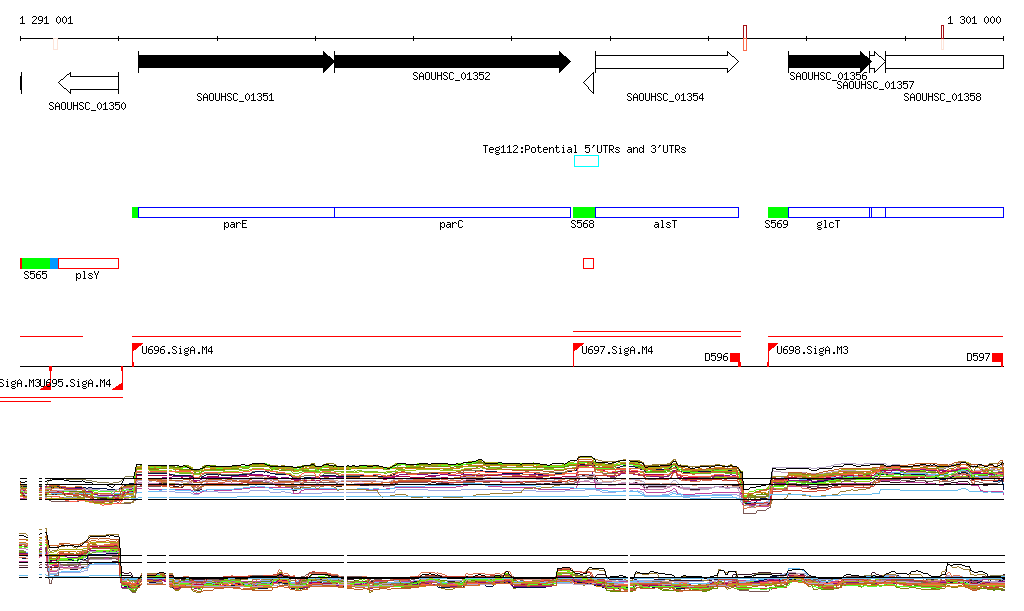Image resolution: width=1024 pixels, height=611 pixels.
Task: Click the U696.SigA.M4 red promoter flag
Action: (136, 348)
